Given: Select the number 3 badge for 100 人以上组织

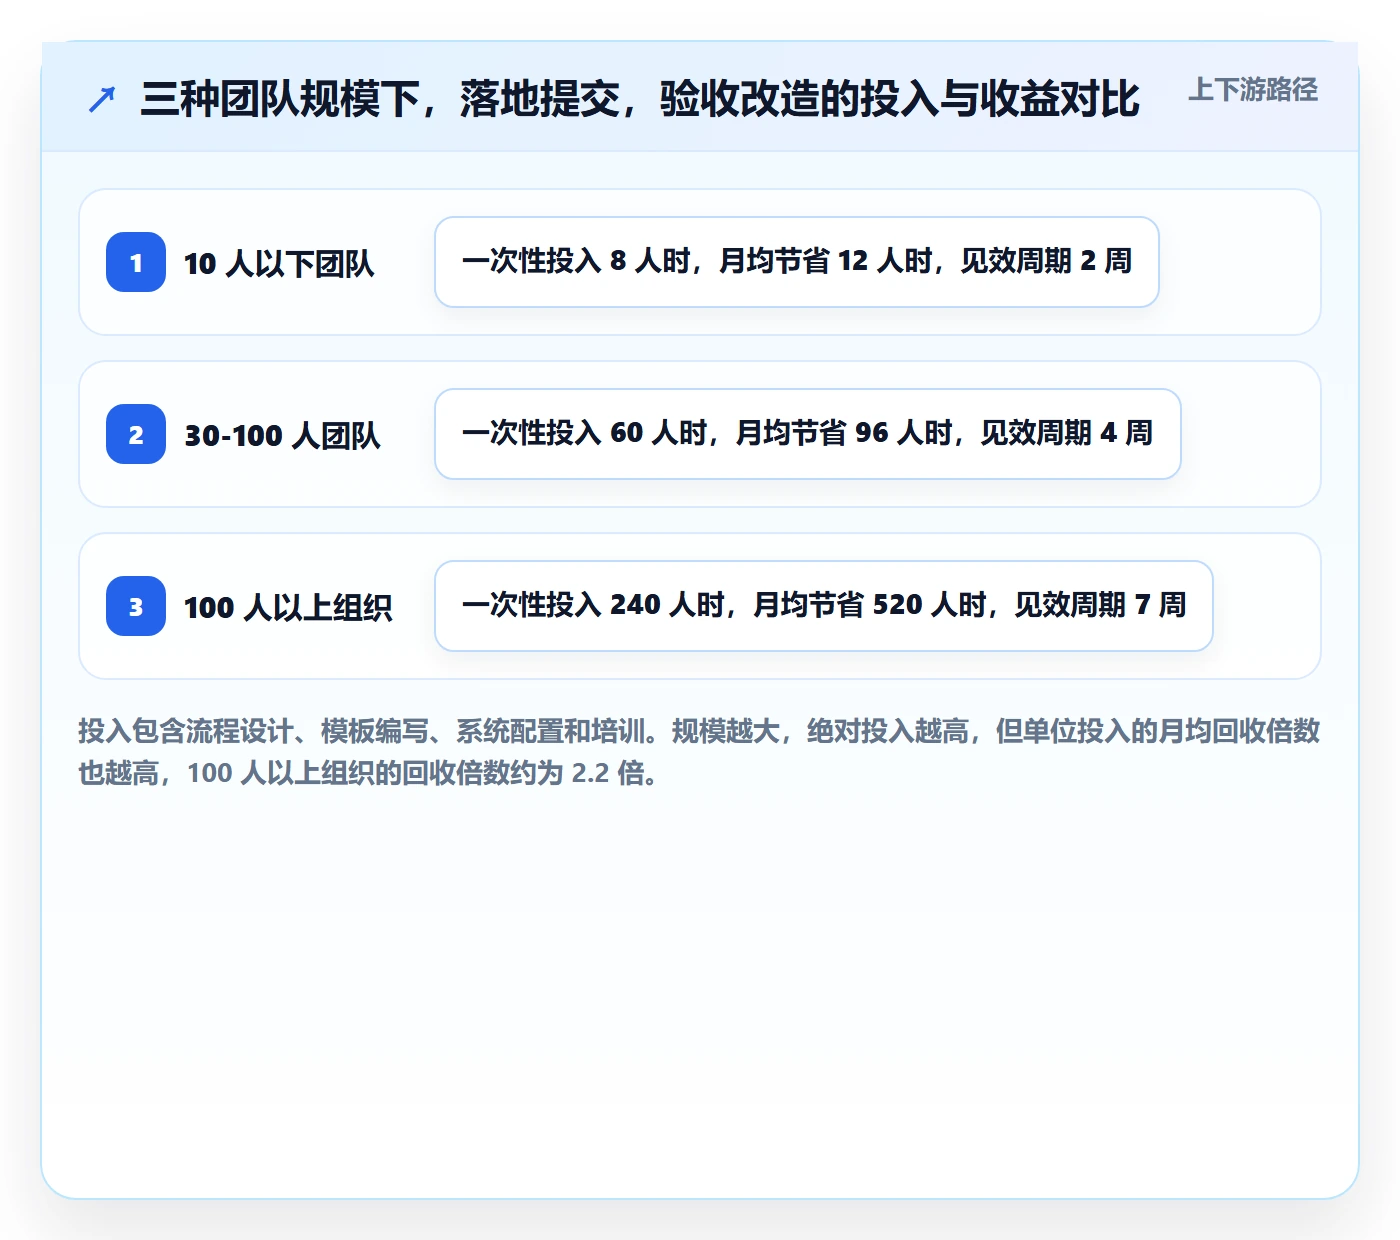Looking at the screenshot, I should [136, 606].
